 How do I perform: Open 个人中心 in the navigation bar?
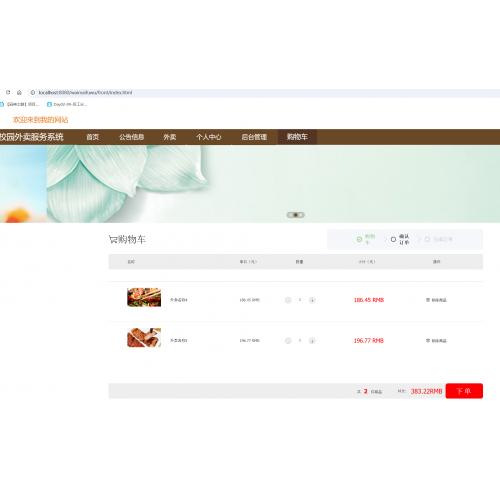click(209, 137)
